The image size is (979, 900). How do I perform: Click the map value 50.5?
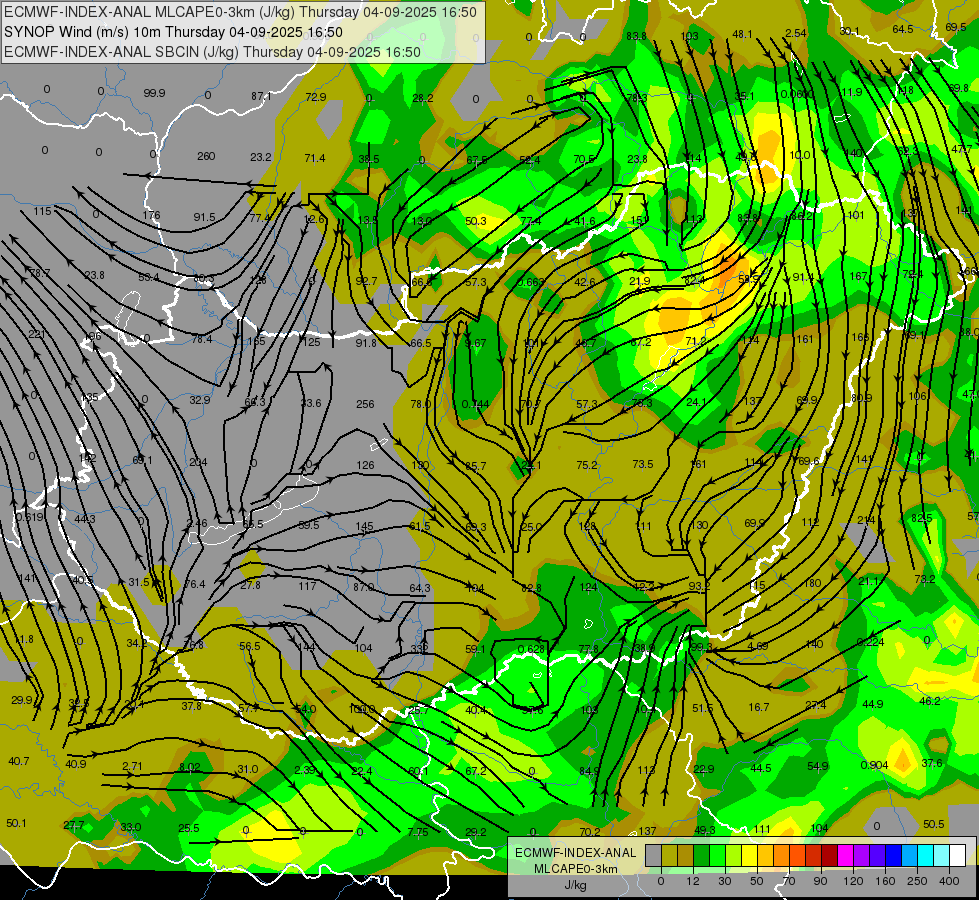click(x=933, y=824)
